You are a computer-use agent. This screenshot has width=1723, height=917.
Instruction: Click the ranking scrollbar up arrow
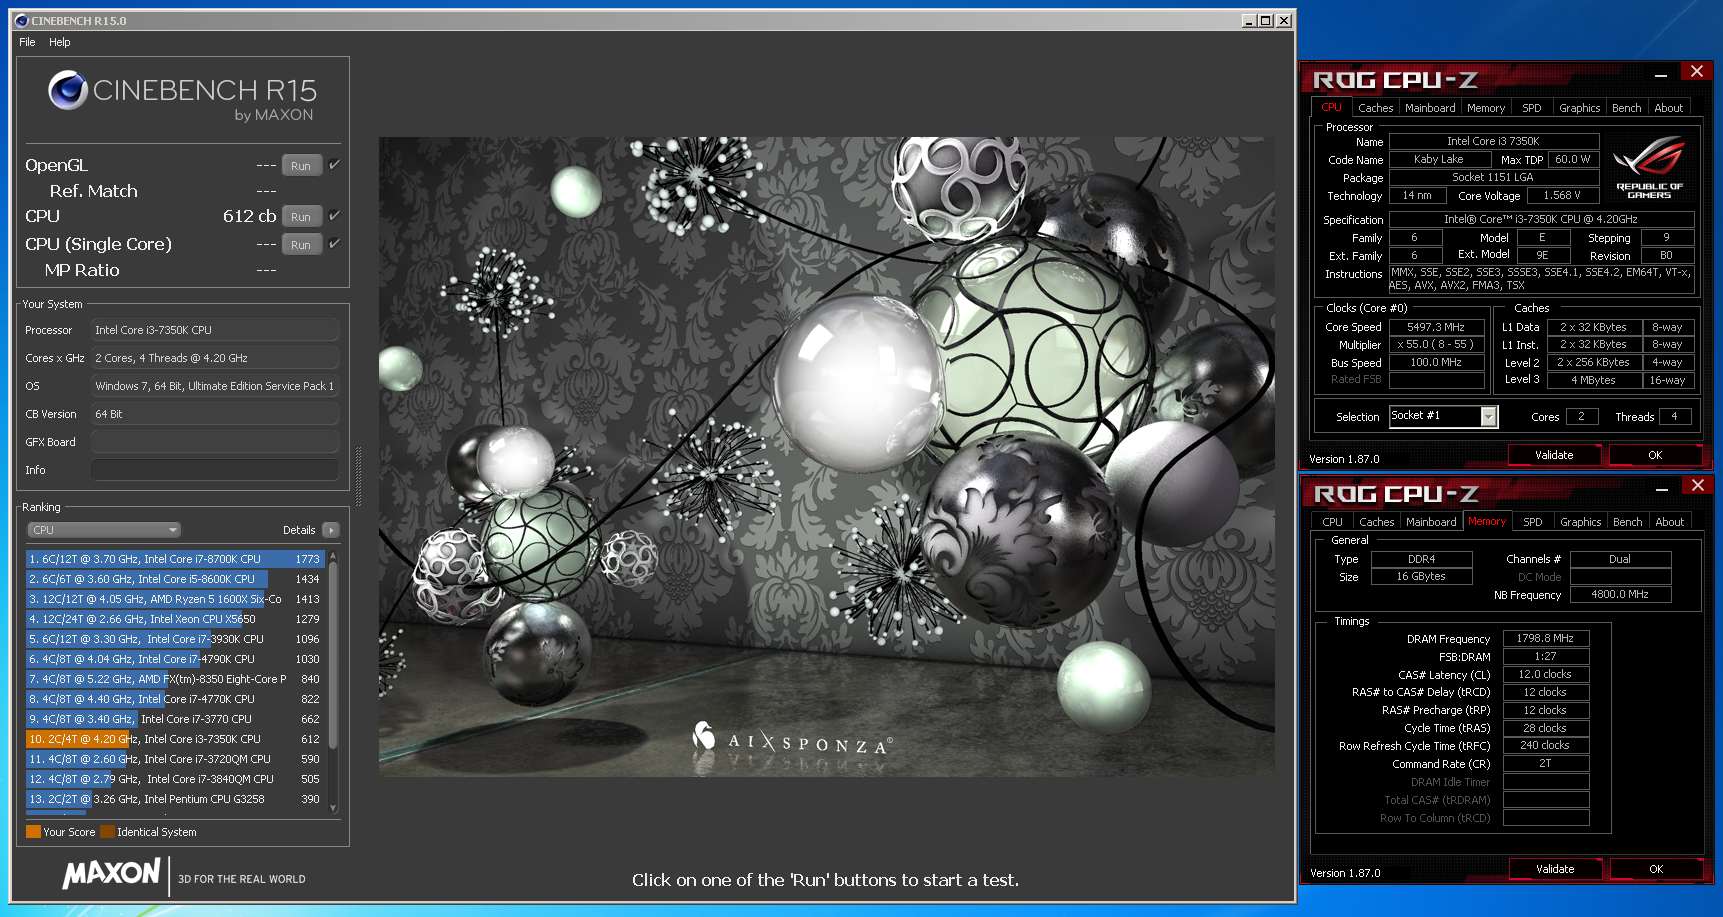pyautogui.click(x=333, y=555)
